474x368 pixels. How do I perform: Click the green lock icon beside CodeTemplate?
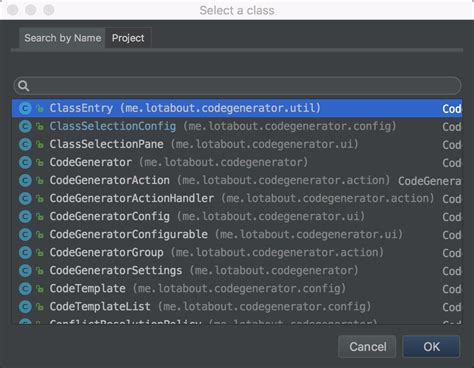(x=40, y=289)
